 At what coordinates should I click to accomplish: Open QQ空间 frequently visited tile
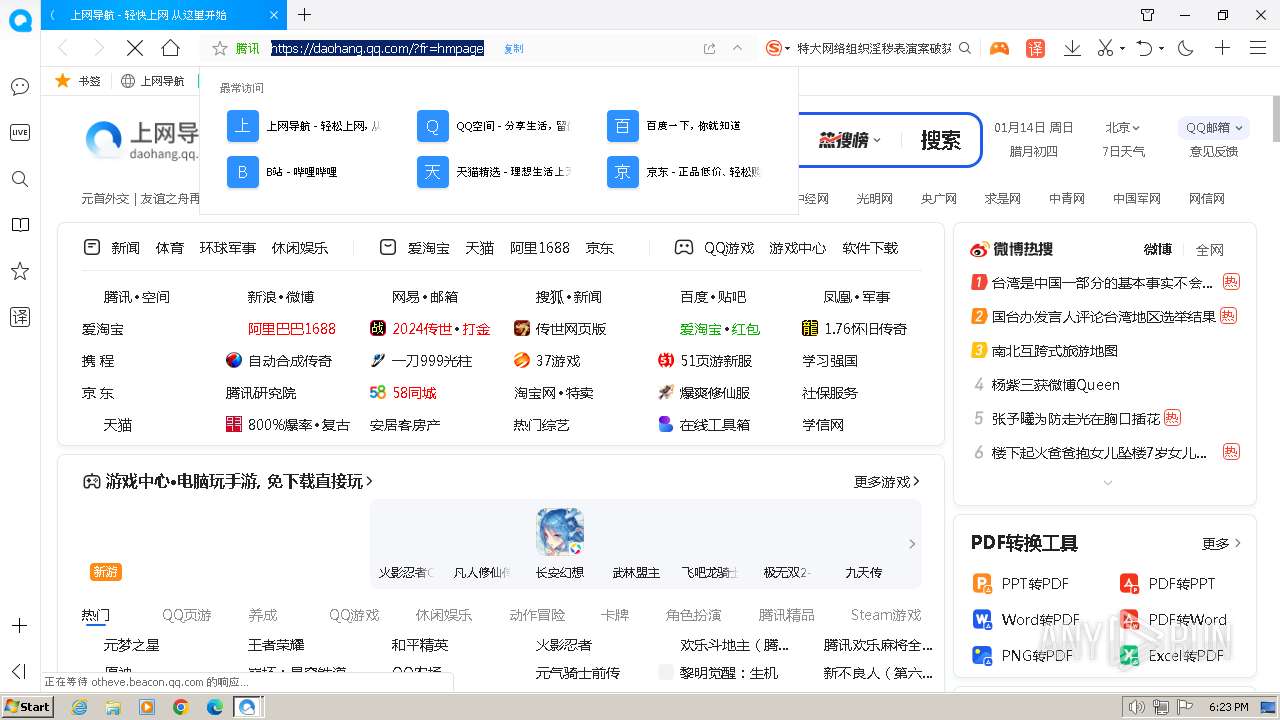[x=494, y=126]
